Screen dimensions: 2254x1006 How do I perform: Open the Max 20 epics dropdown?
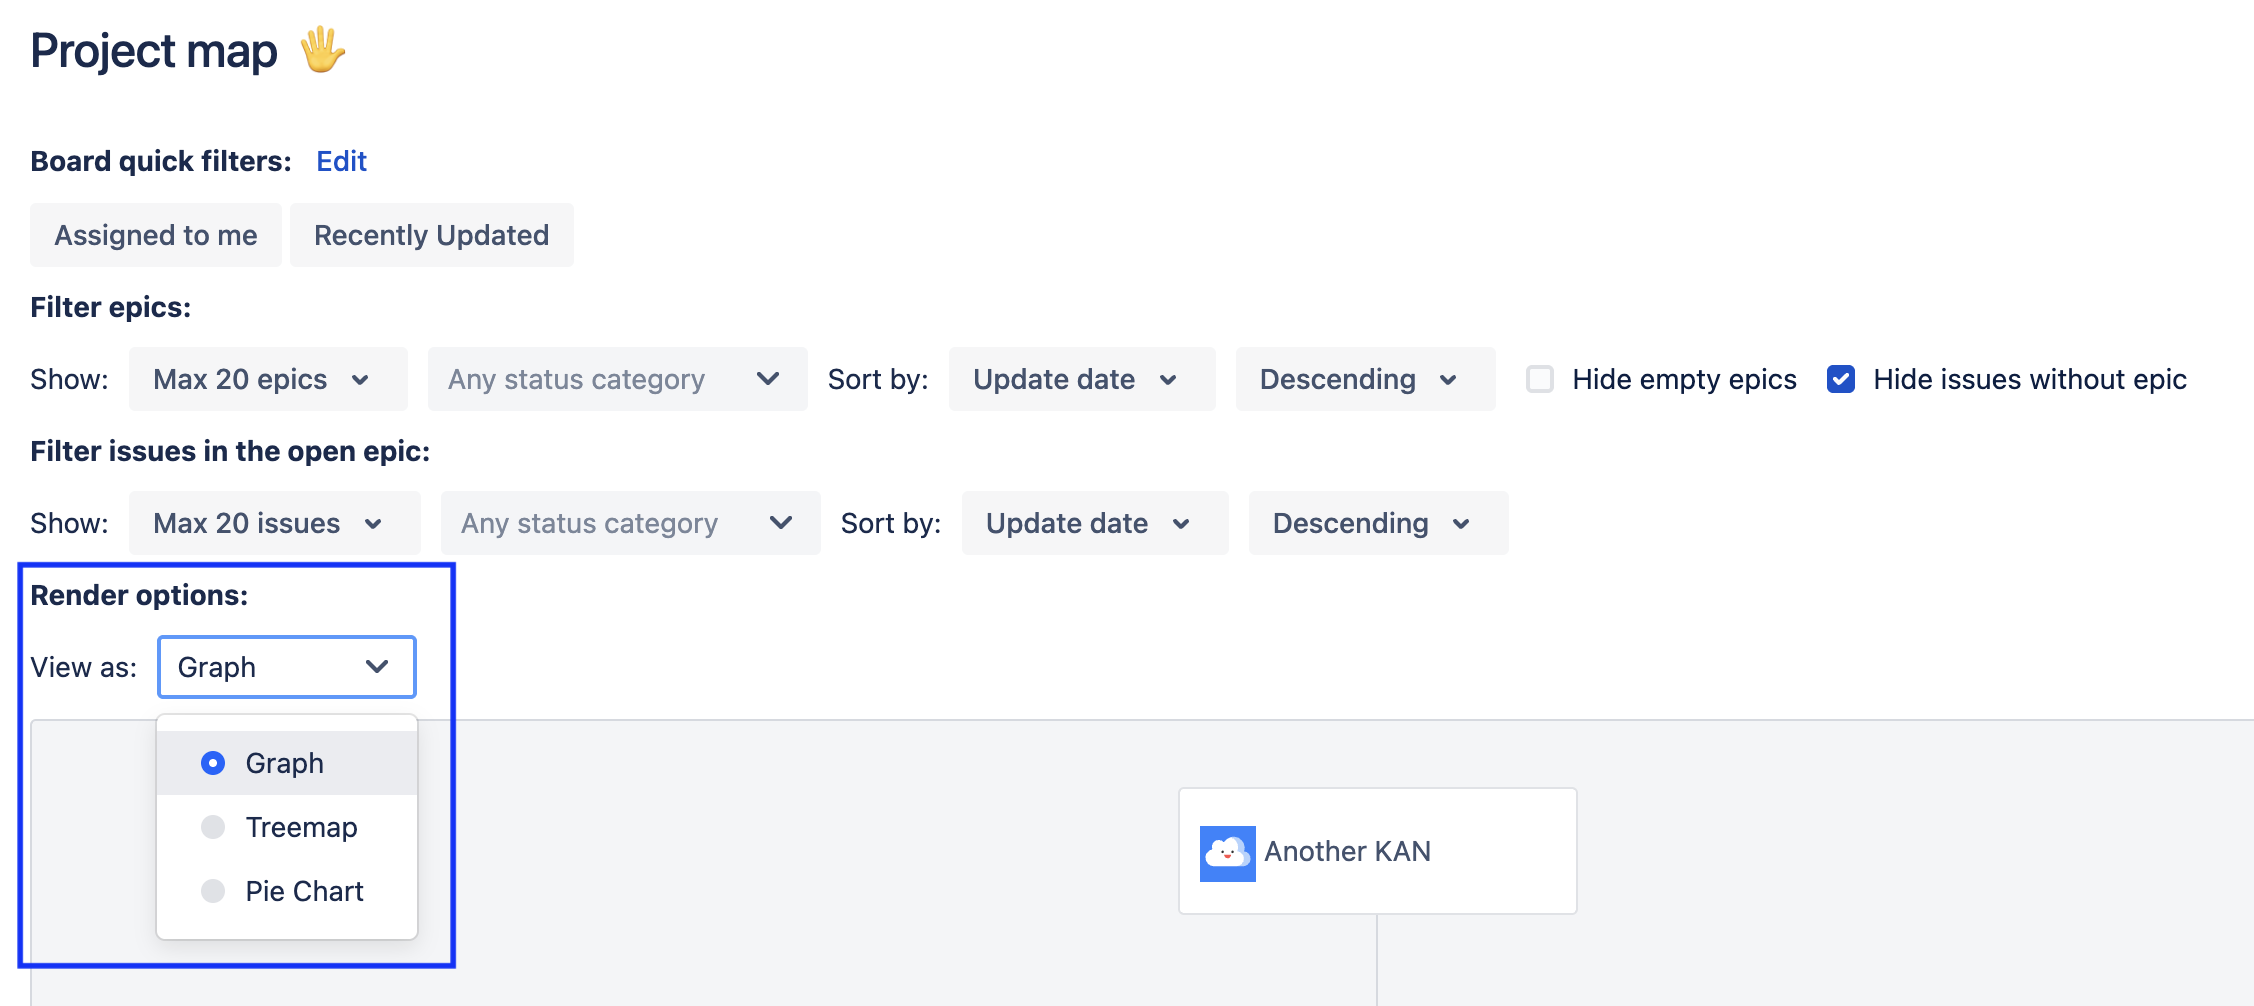tap(267, 379)
